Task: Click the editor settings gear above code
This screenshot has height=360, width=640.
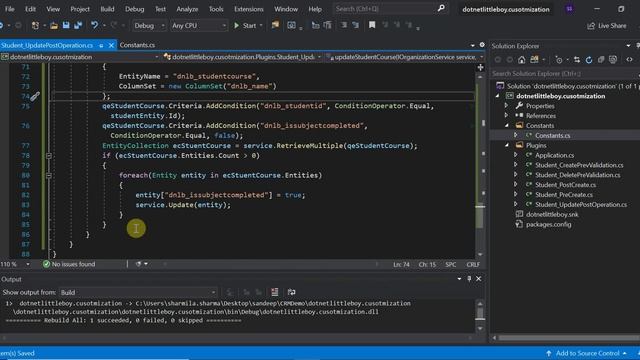Action: coord(482,45)
